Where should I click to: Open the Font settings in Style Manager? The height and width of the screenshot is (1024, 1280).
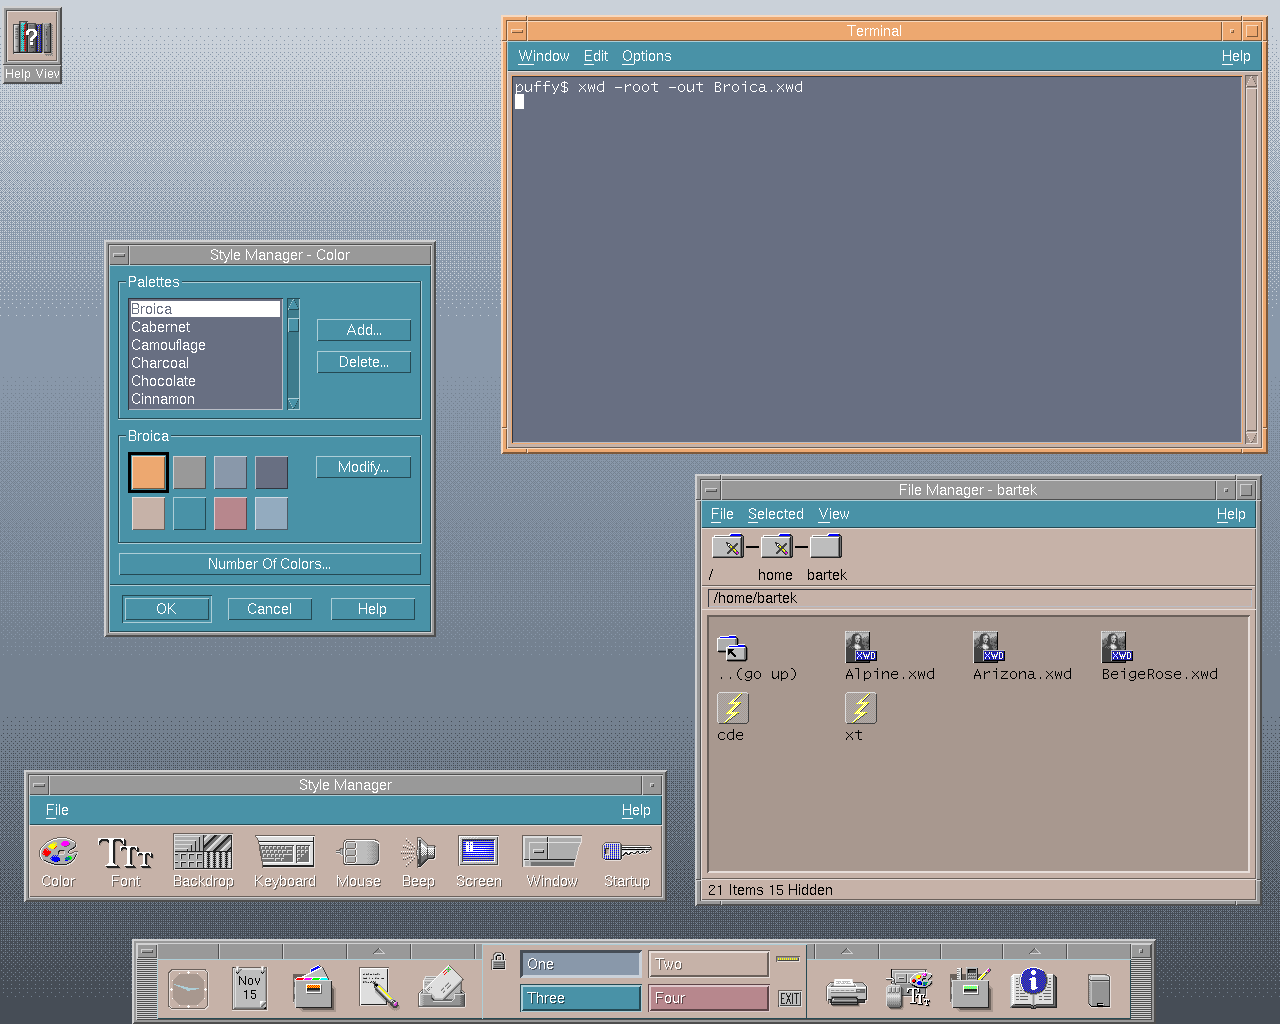125,853
